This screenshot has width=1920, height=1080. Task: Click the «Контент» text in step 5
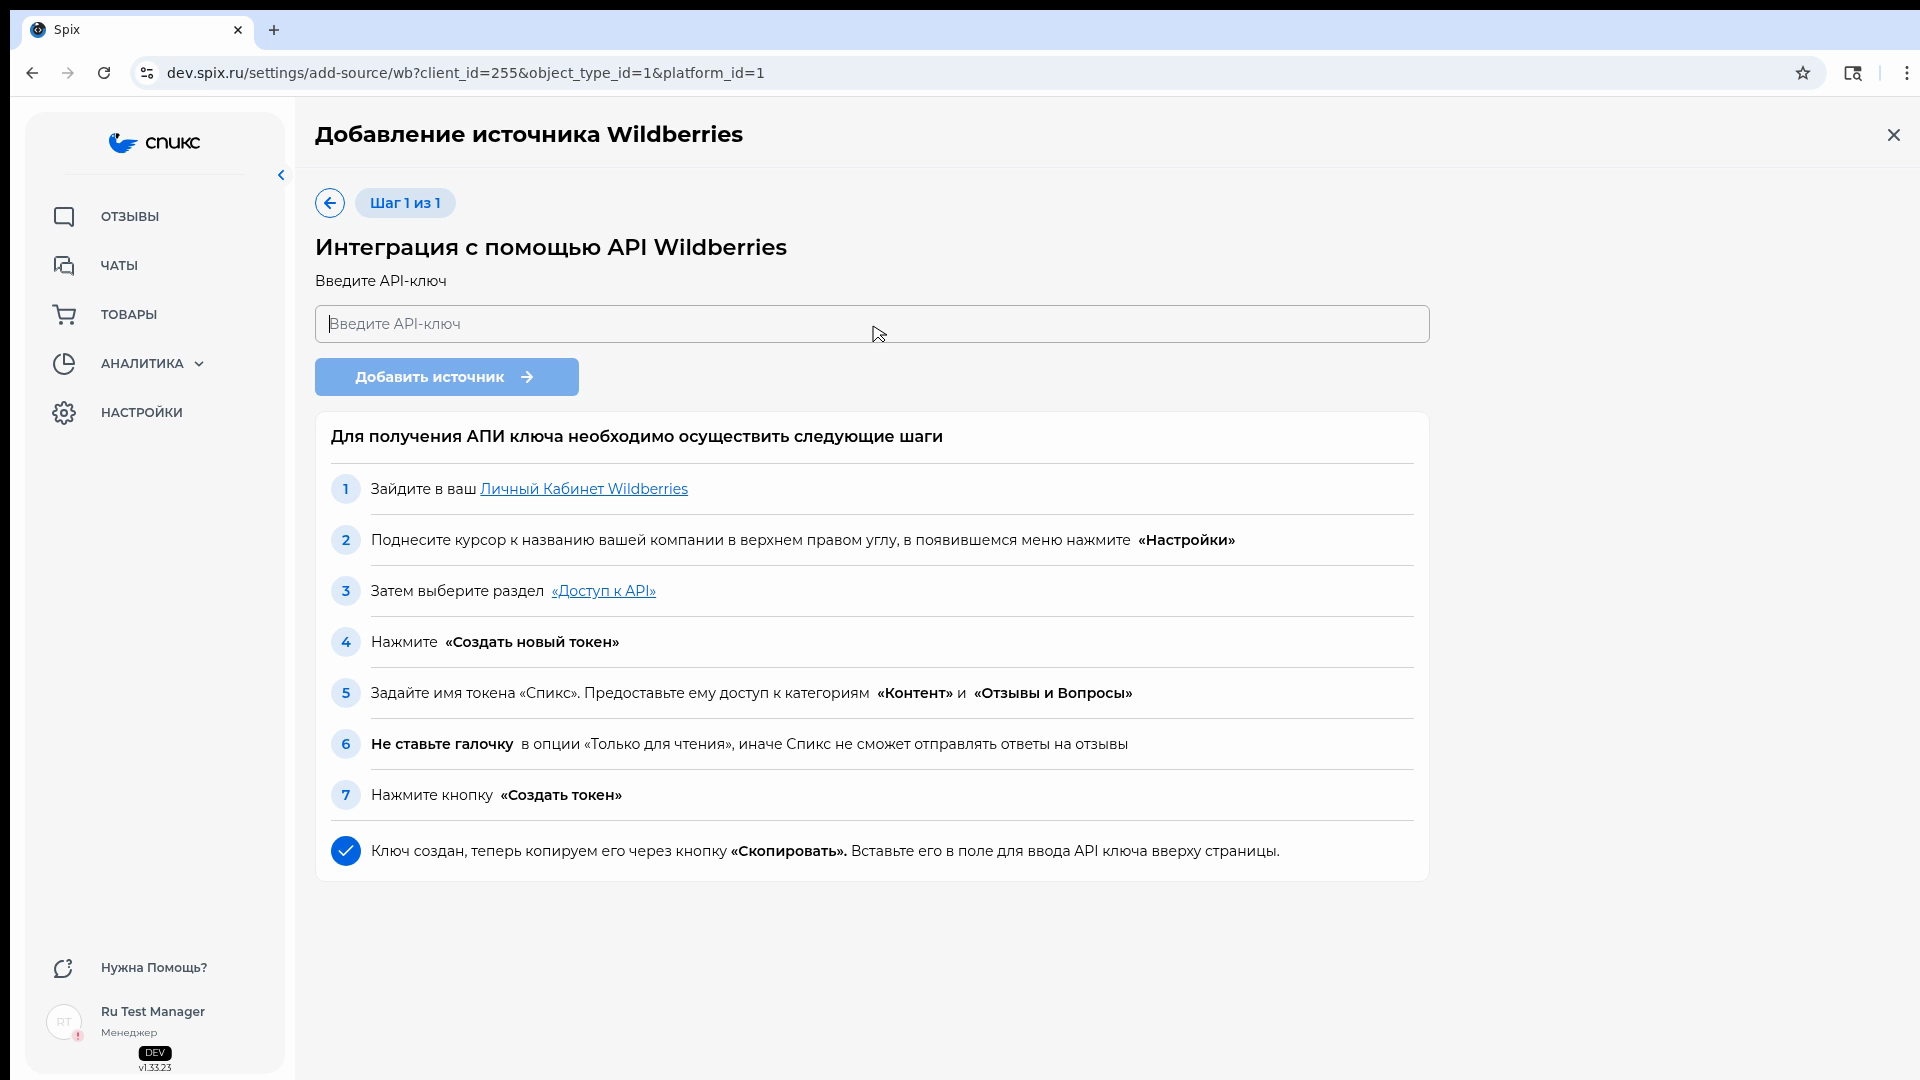pos(915,693)
